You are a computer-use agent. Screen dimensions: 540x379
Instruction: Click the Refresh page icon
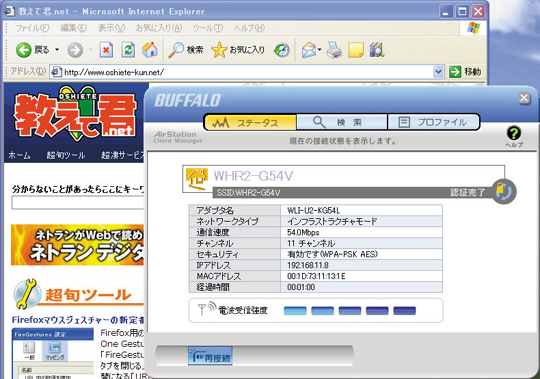128,50
